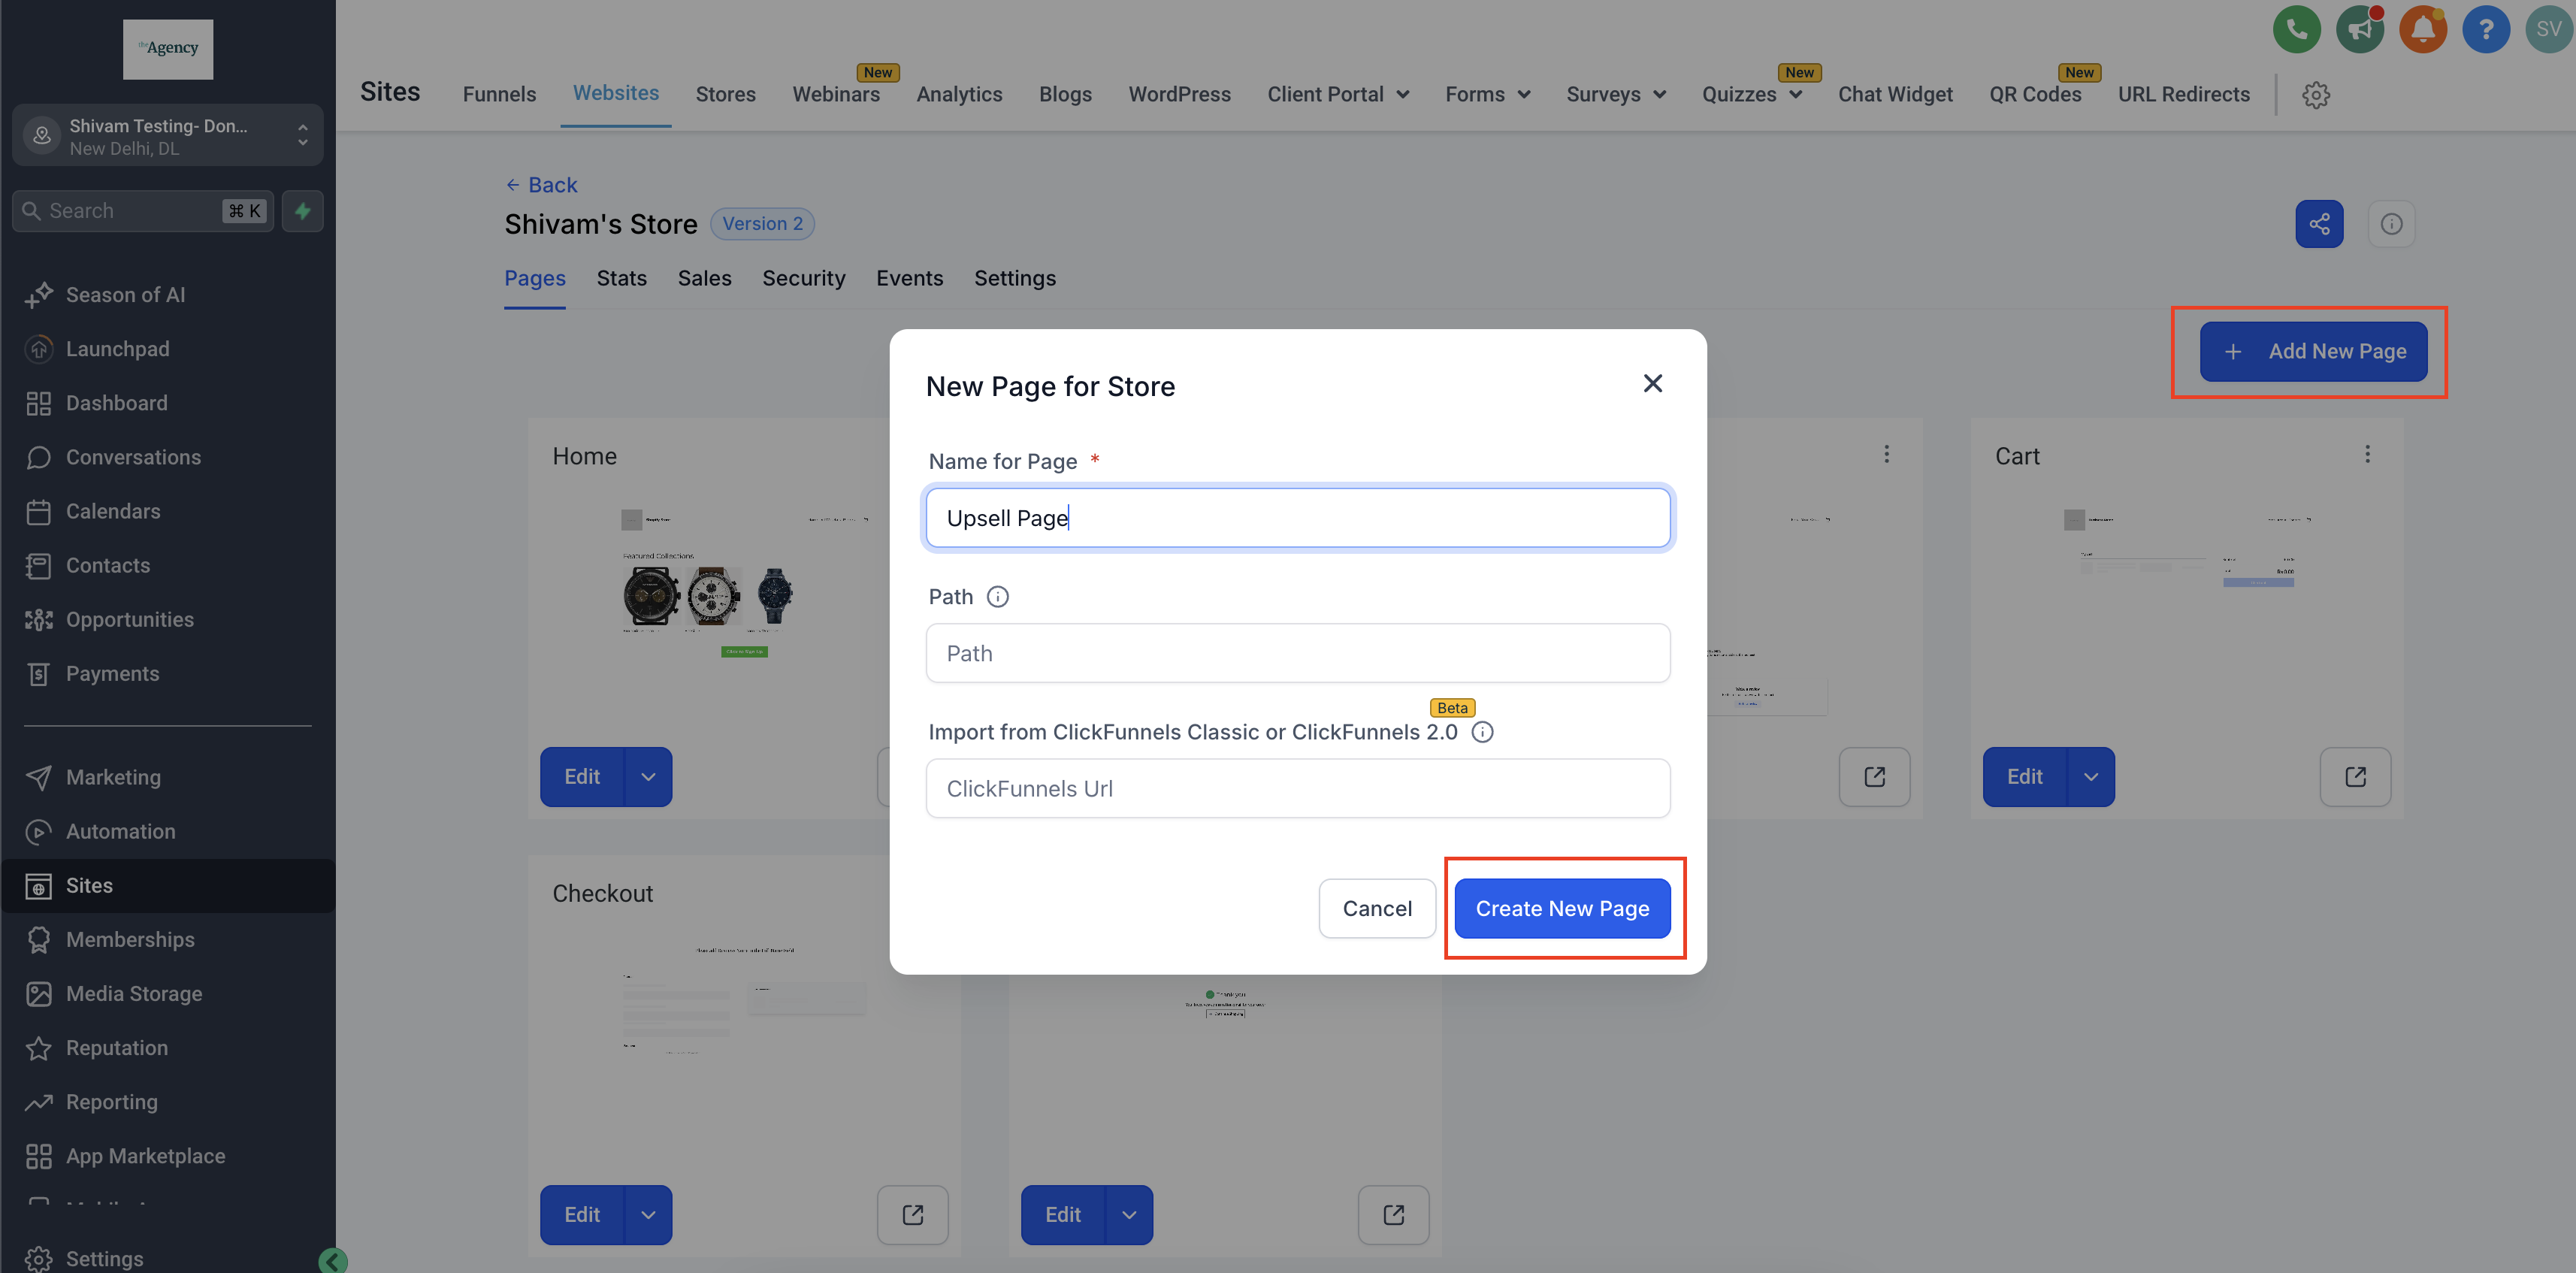
Task: Click the ClickFunnels Url input field
Action: coord(1297,788)
